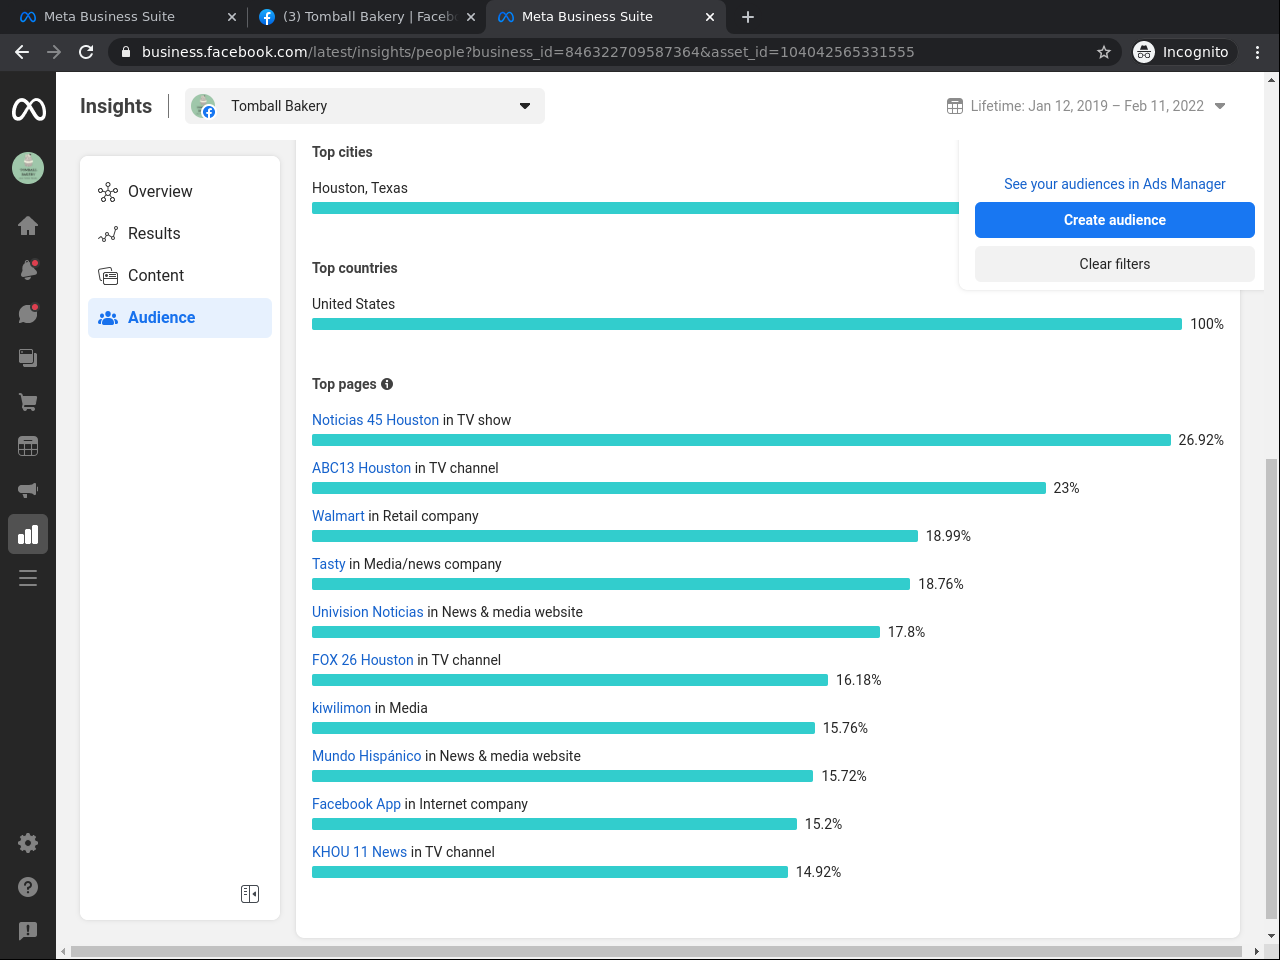View site info via the lock icon
The width and height of the screenshot is (1280, 960).
coord(126,52)
